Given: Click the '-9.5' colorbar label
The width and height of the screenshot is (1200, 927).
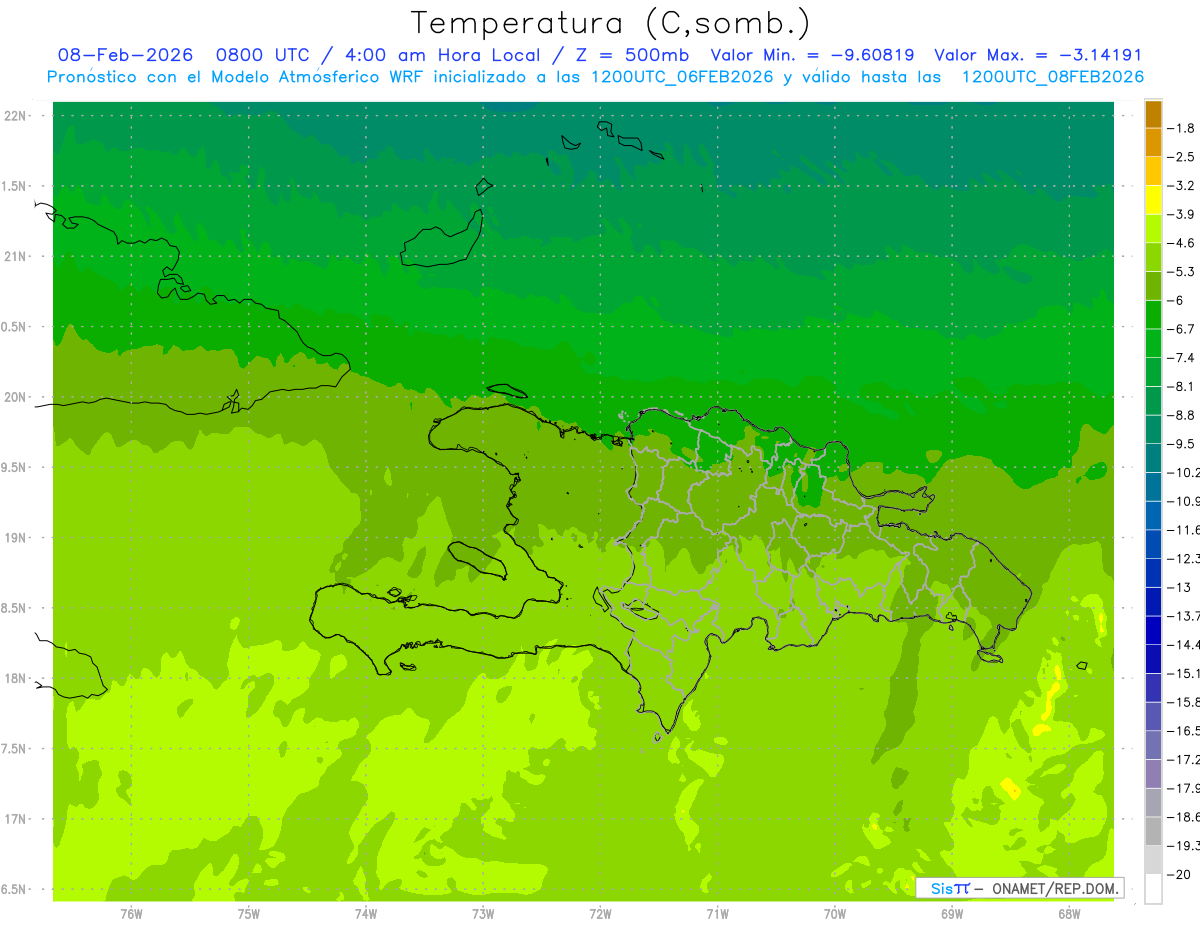Looking at the screenshot, I should coord(1183,444).
